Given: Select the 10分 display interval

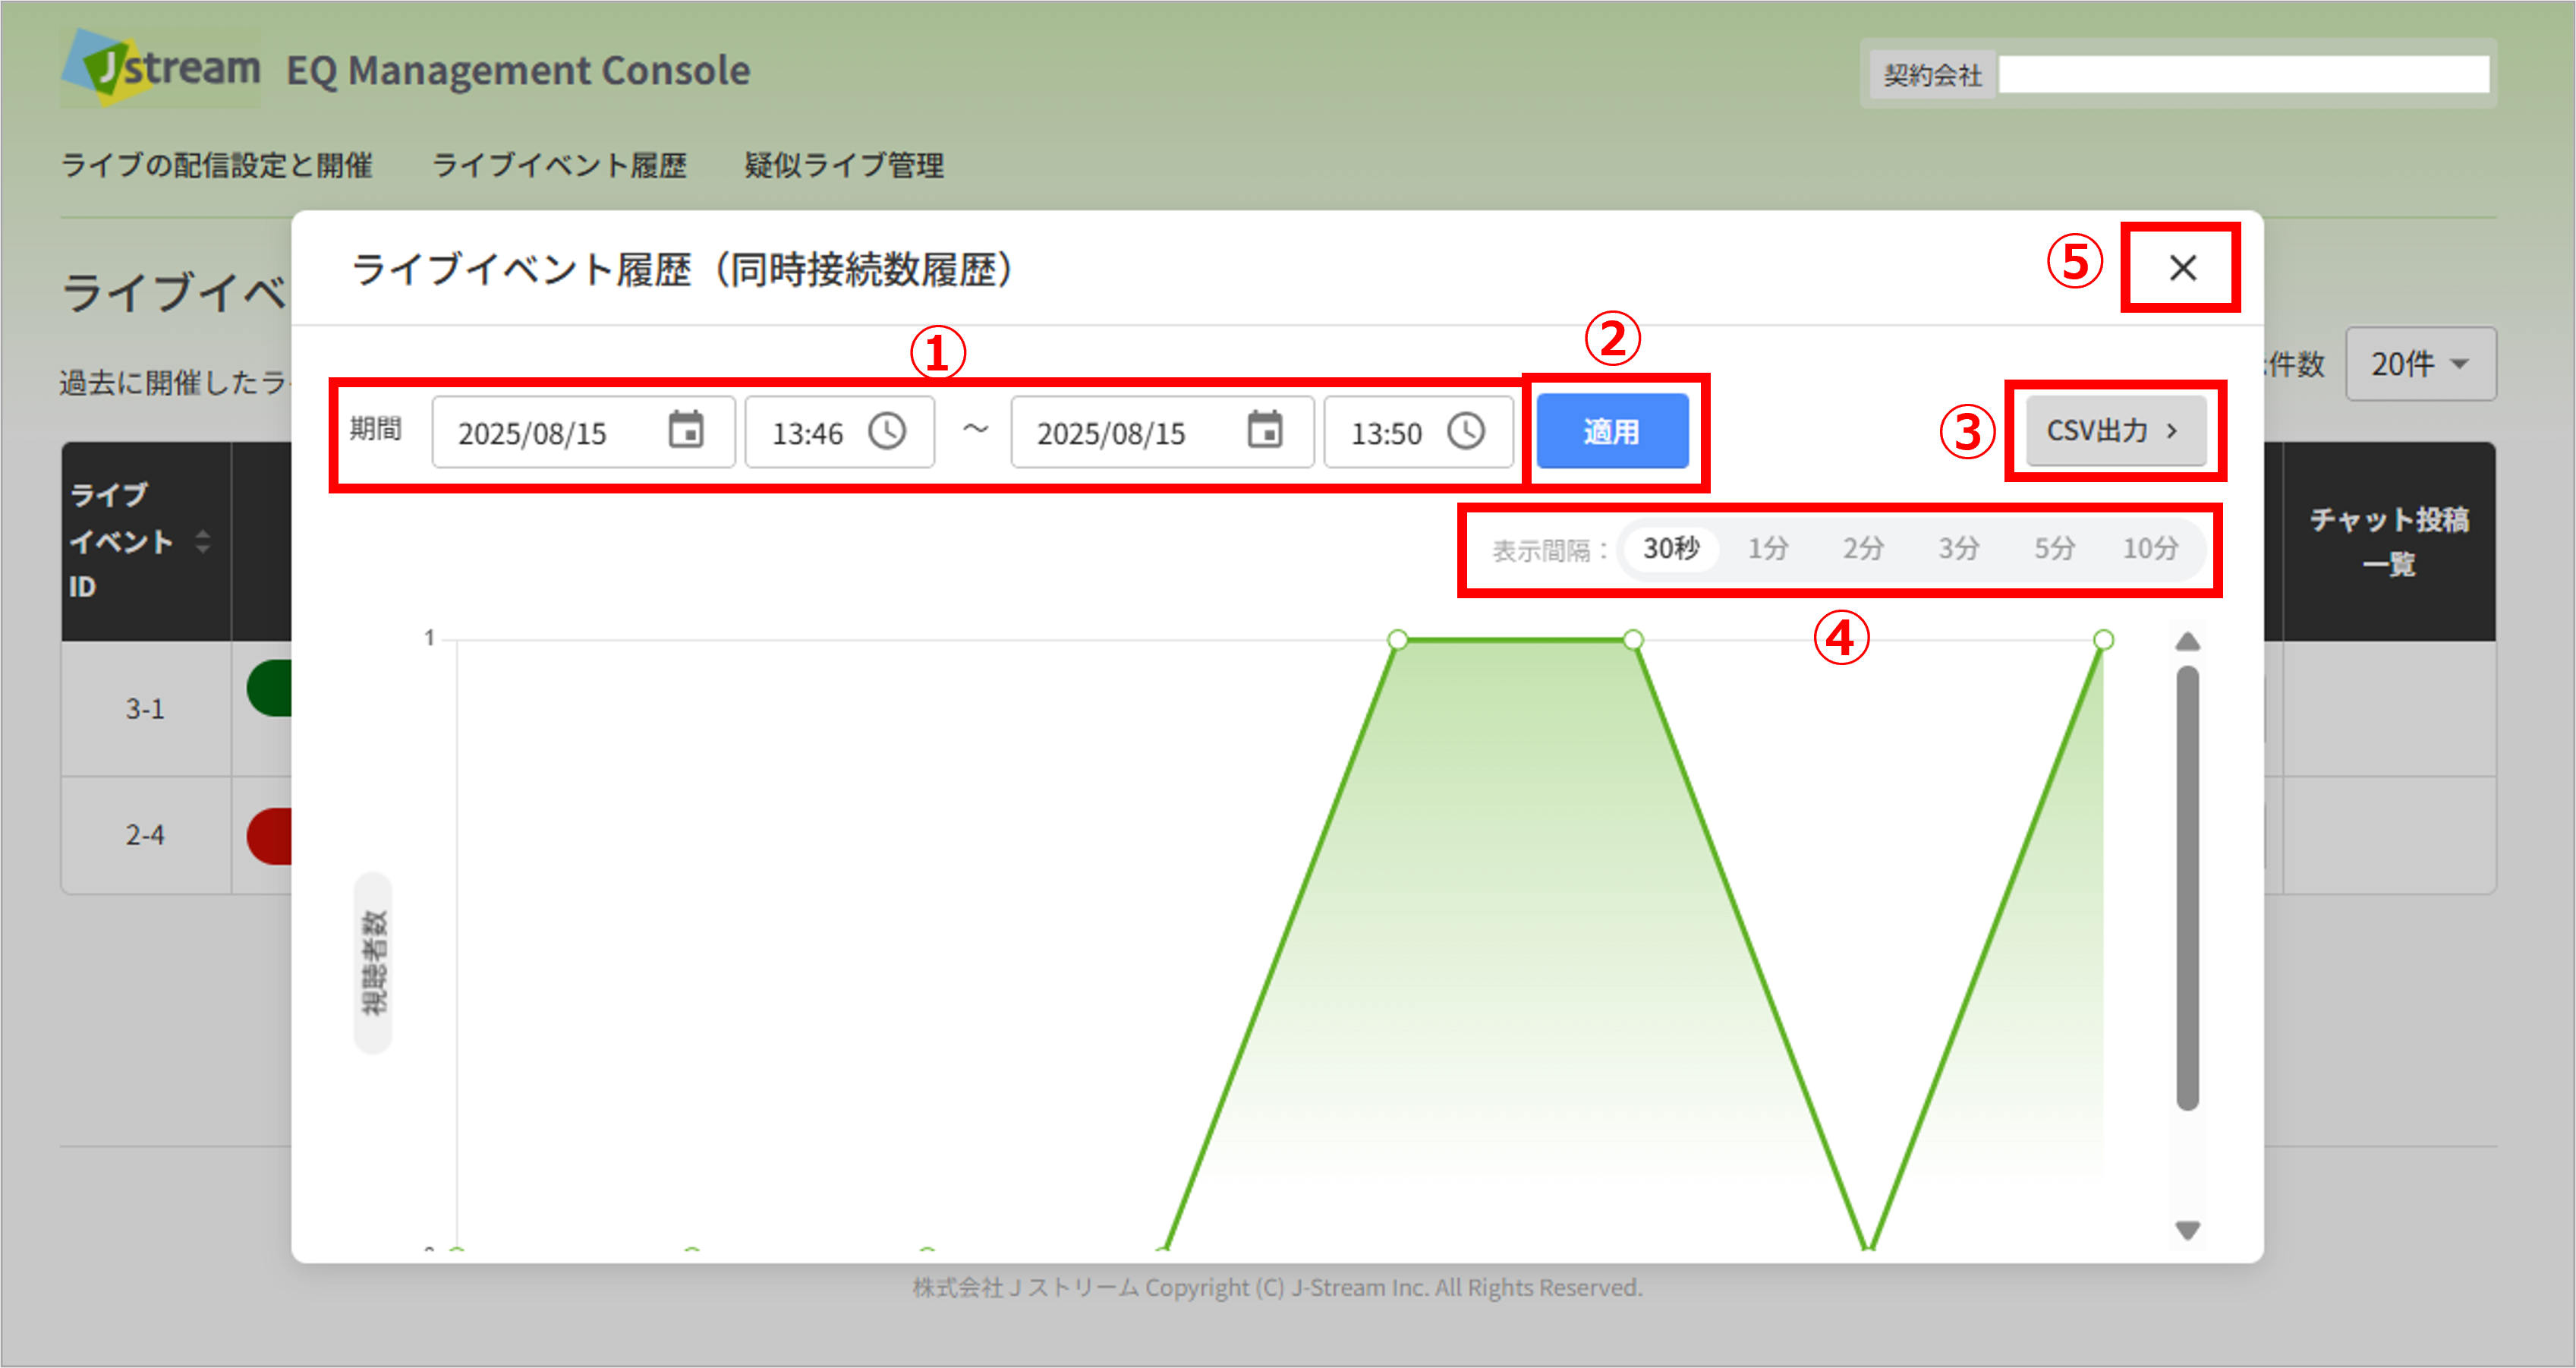Looking at the screenshot, I should coord(2150,548).
